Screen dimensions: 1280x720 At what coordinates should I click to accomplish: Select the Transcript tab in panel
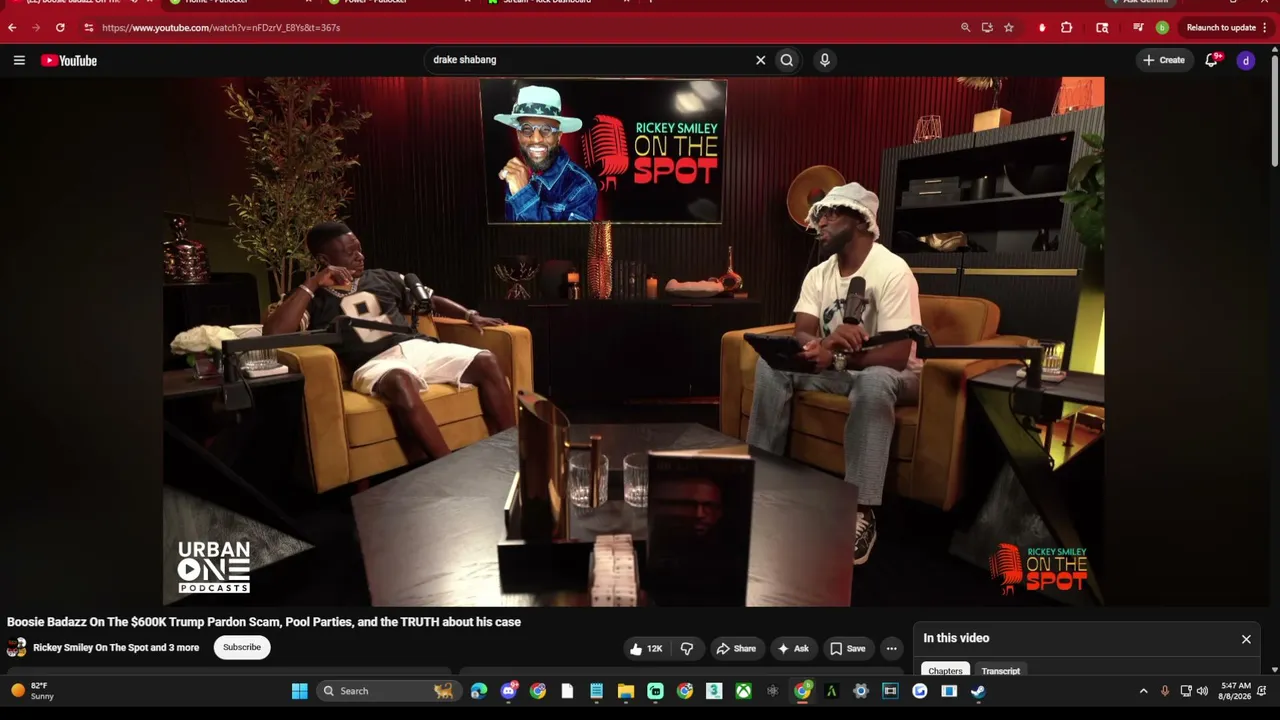(x=1001, y=671)
